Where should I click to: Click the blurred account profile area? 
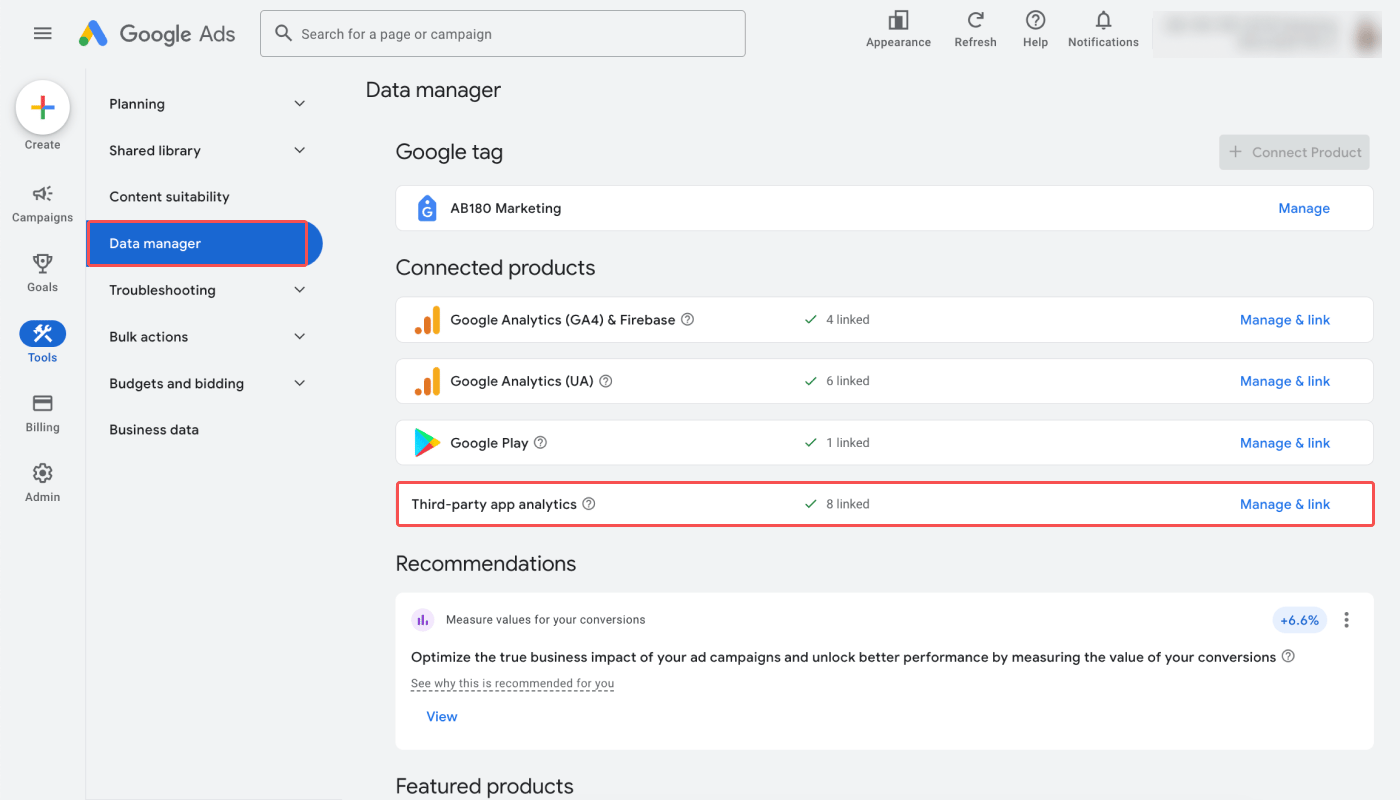point(1267,34)
